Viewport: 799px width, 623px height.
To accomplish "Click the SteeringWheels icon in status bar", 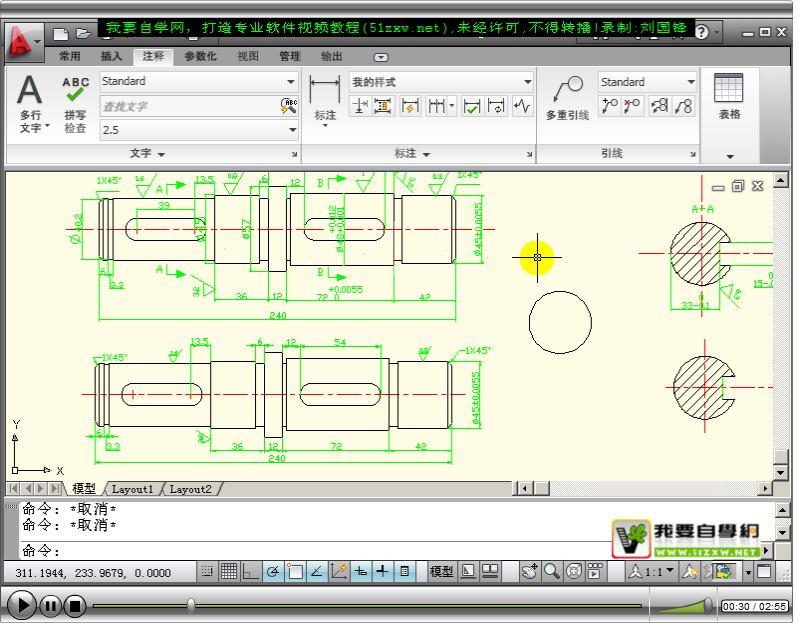I will pyautogui.click(x=574, y=572).
